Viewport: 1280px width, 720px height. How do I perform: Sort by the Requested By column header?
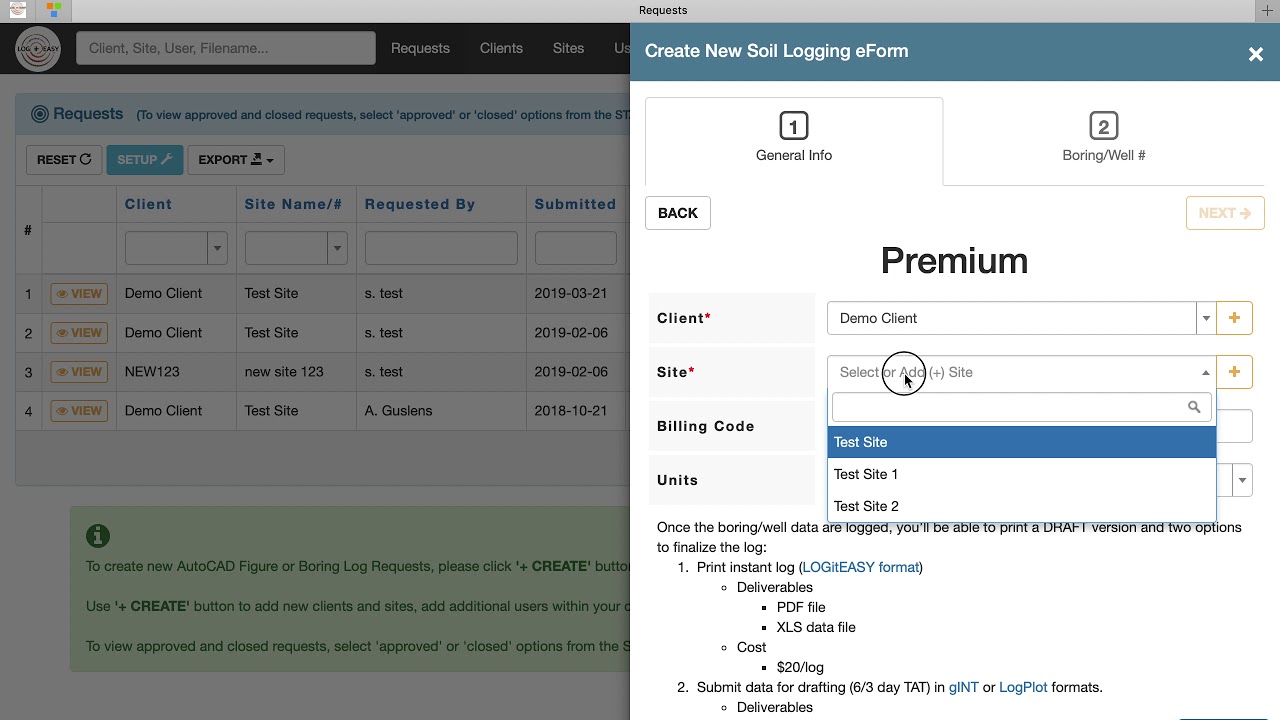point(420,204)
